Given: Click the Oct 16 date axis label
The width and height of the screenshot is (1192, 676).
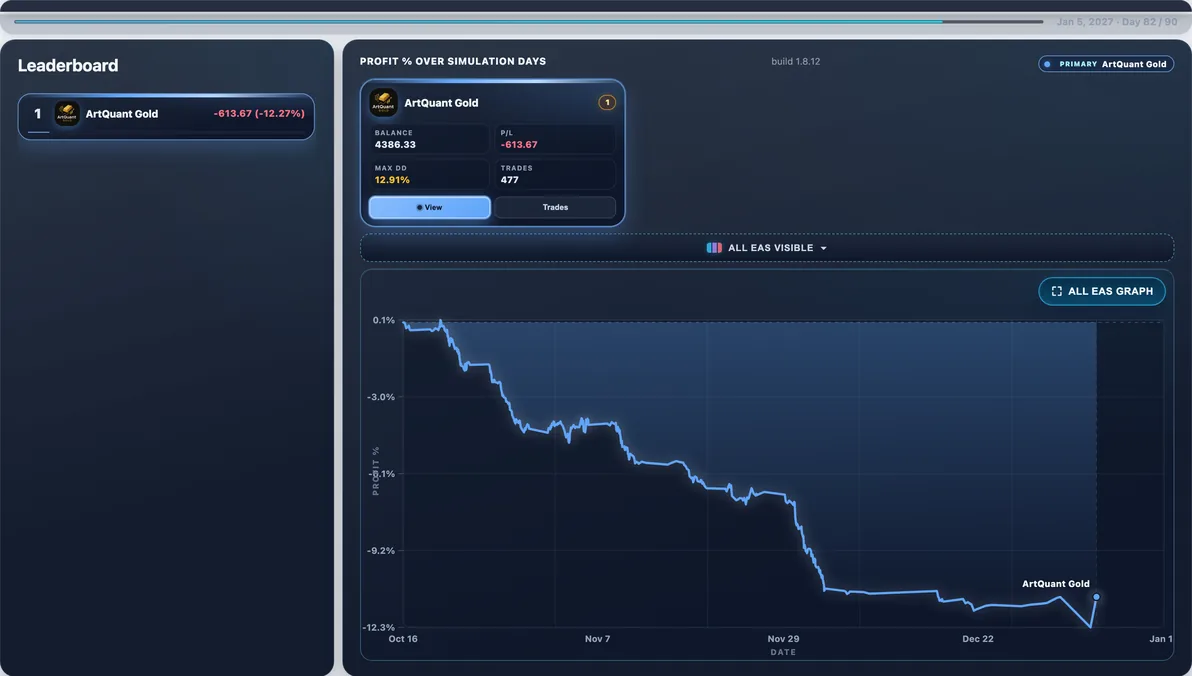Looking at the screenshot, I should [x=403, y=639].
